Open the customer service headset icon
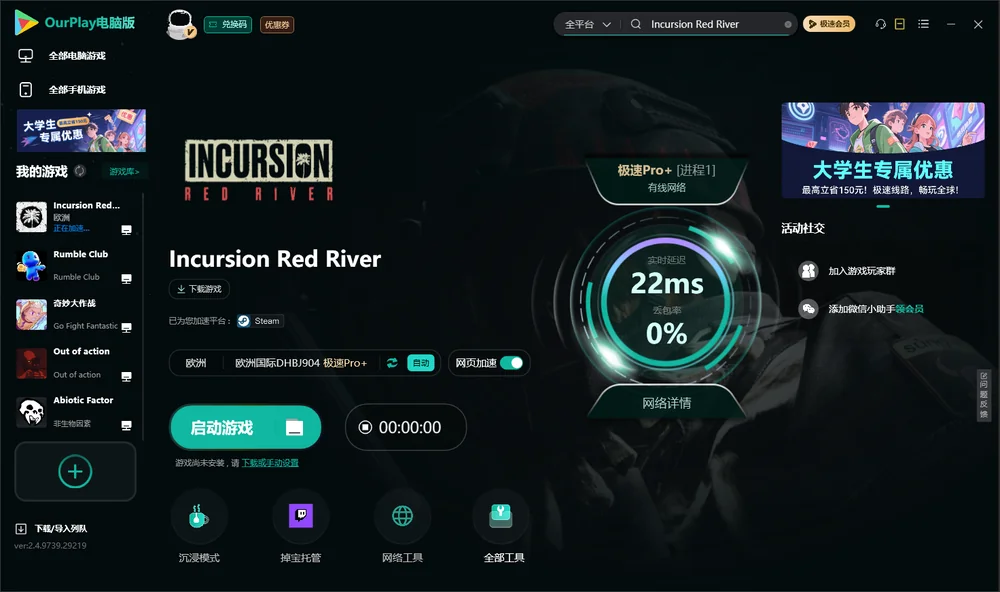The height and width of the screenshot is (592, 1000). coord(881,24)
